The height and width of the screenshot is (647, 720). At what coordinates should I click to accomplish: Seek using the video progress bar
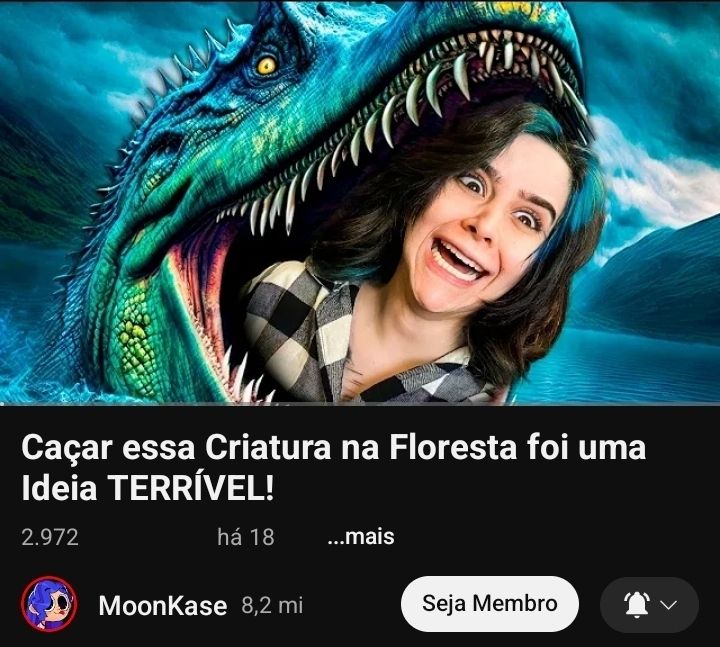360,404
